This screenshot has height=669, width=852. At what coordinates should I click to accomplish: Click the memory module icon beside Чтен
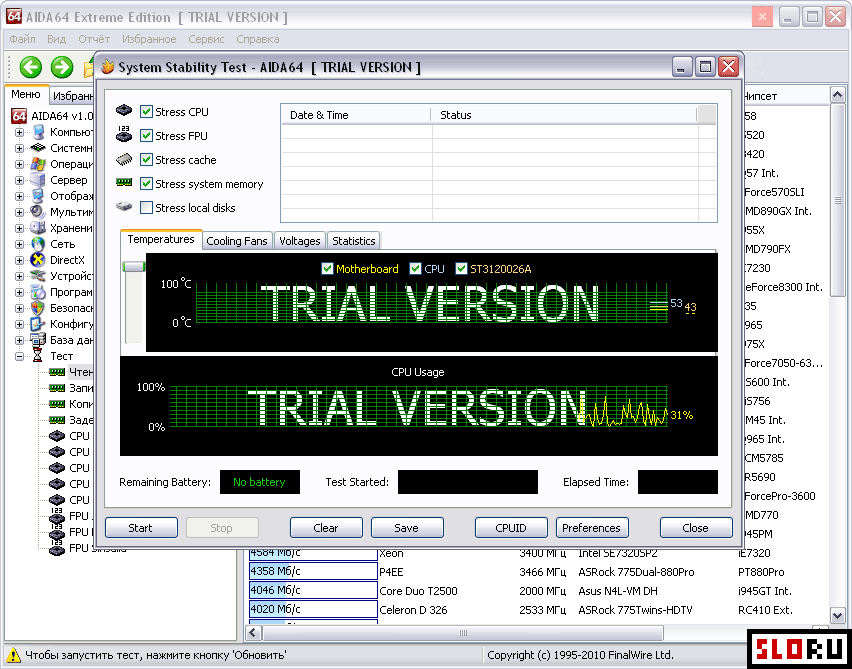[57, 372]
